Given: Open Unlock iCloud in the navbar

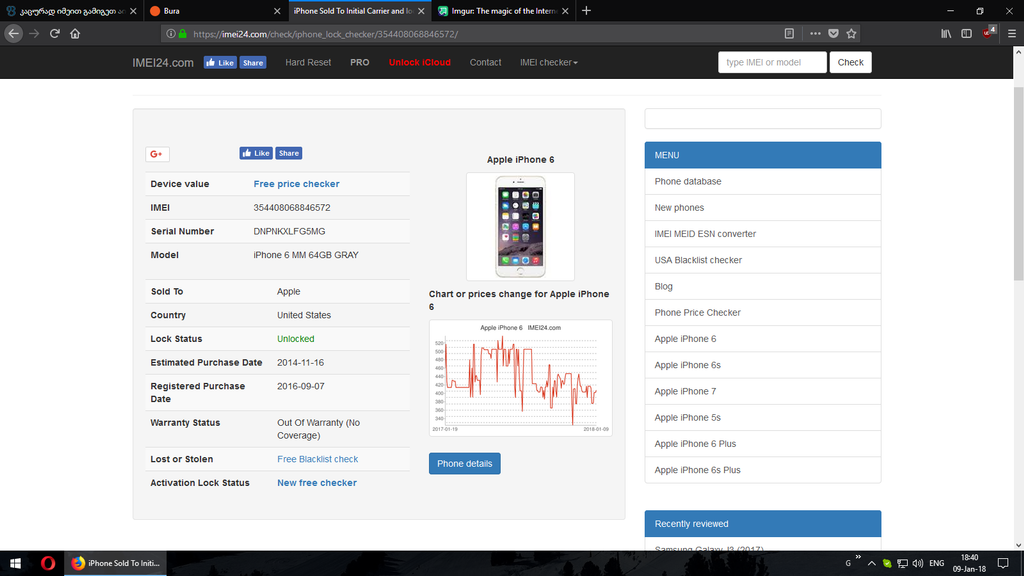Looking at the screenshot, I should tap(419, 62).
